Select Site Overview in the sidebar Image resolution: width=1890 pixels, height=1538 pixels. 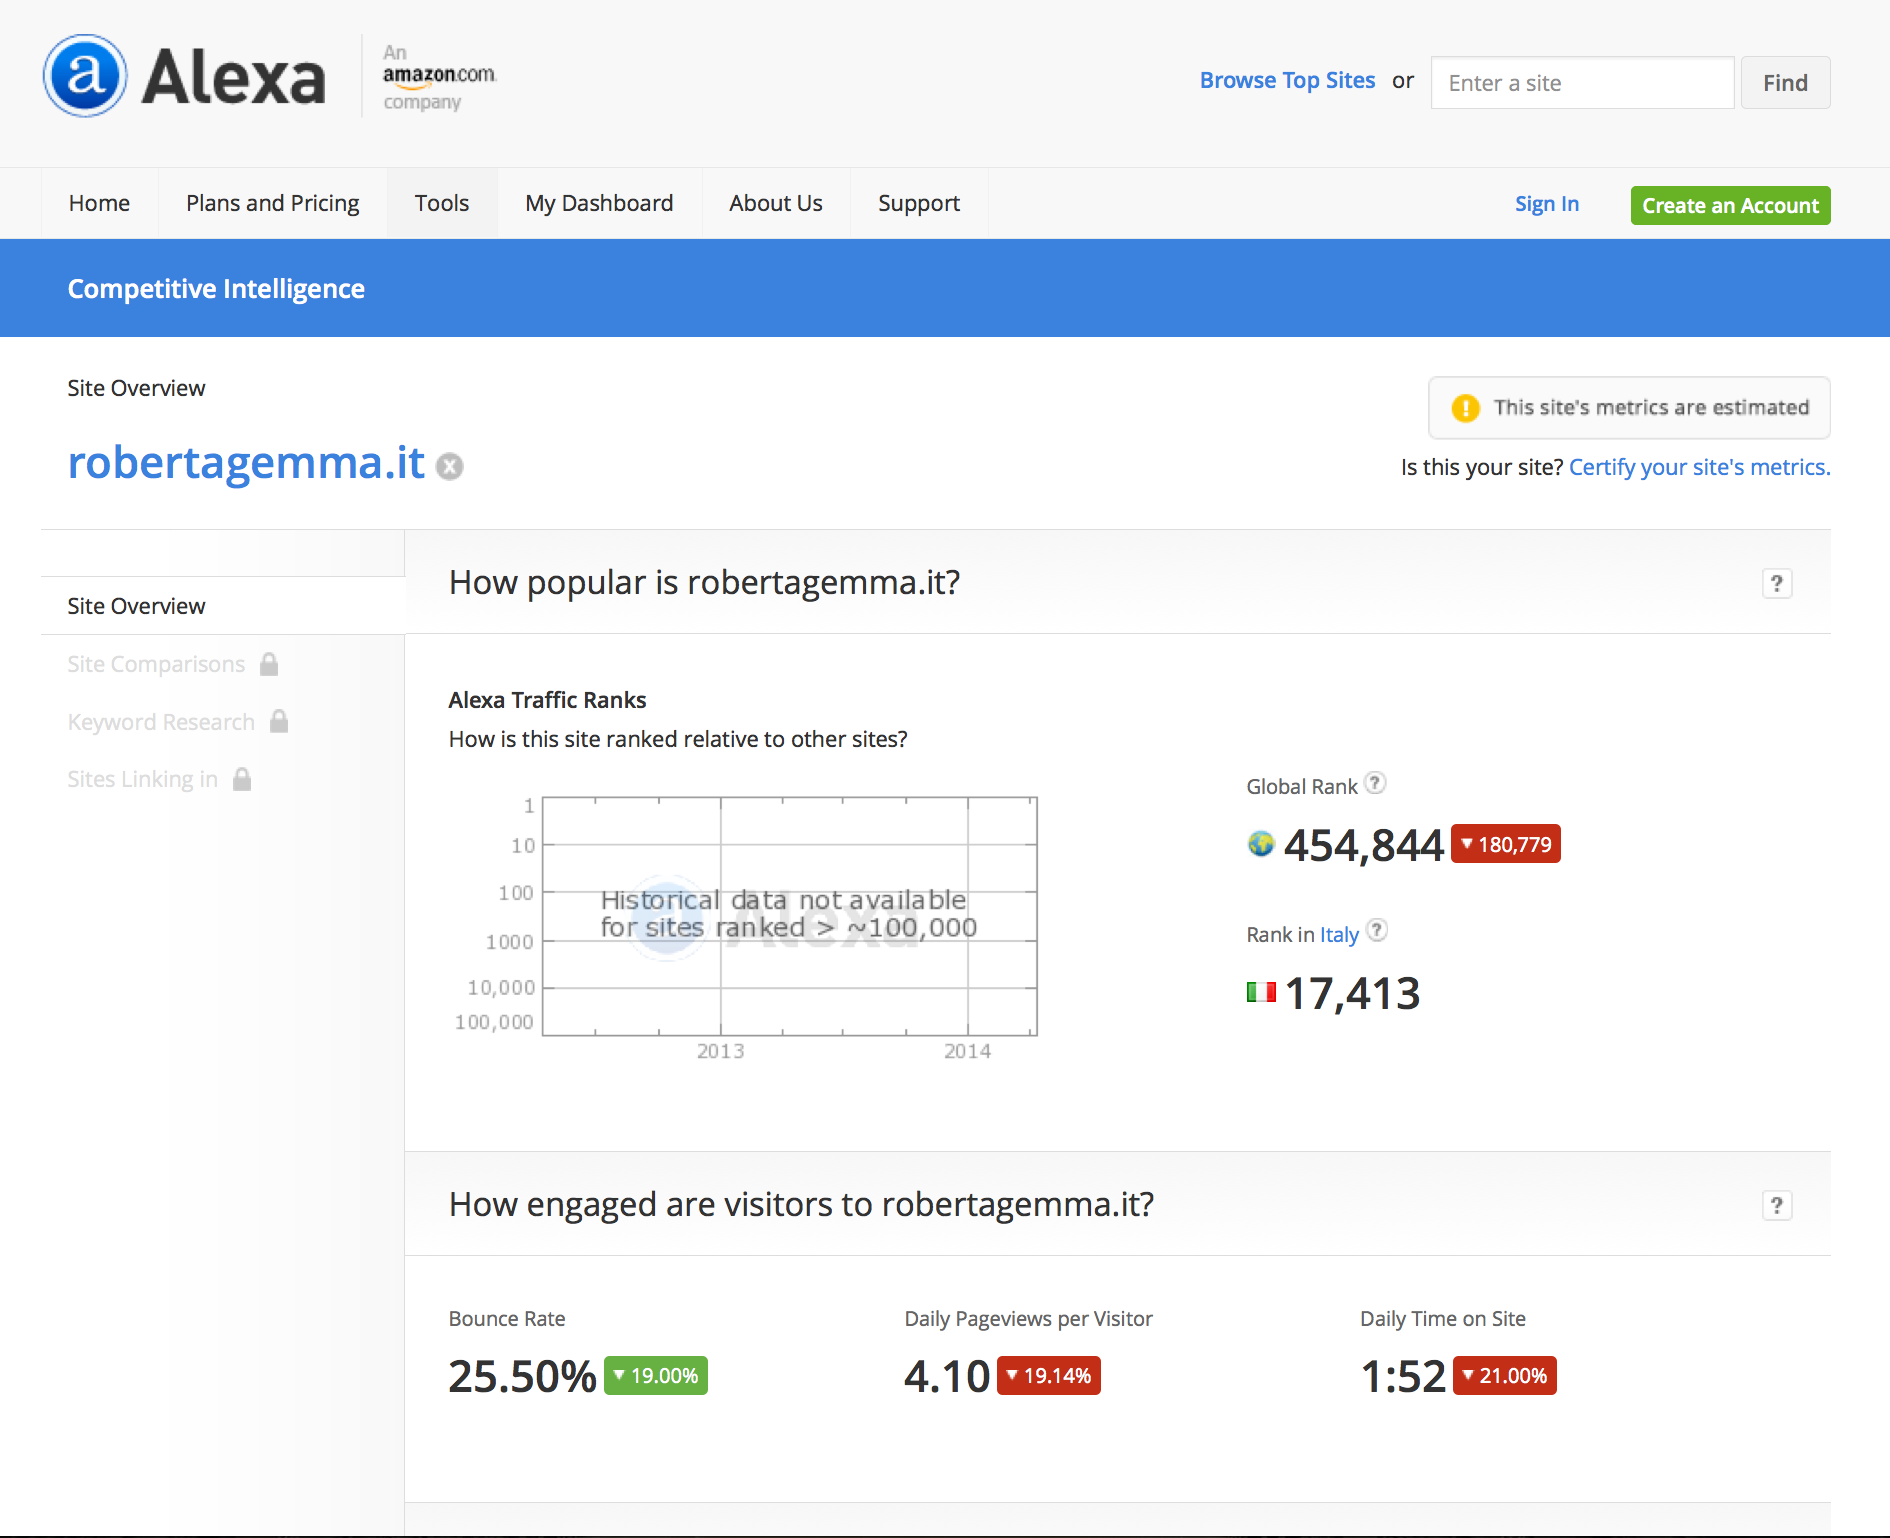136,606
